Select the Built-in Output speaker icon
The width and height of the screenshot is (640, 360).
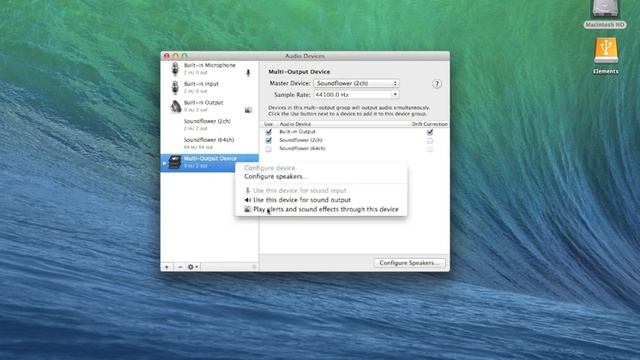pyautogui.click(x=176, y=107)
